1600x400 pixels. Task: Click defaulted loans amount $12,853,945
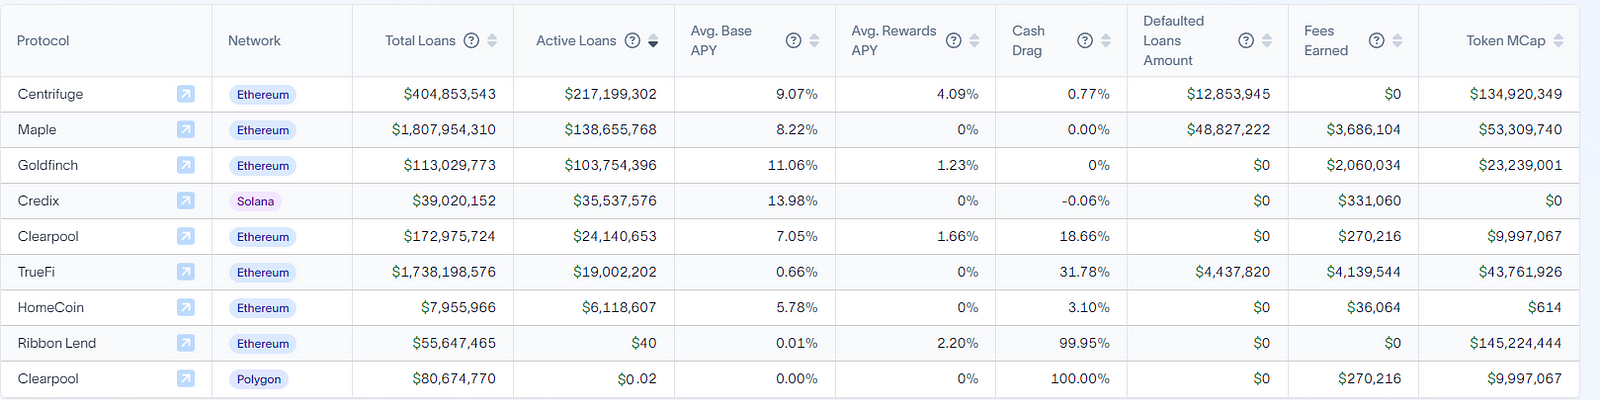tap(1229, 94)
